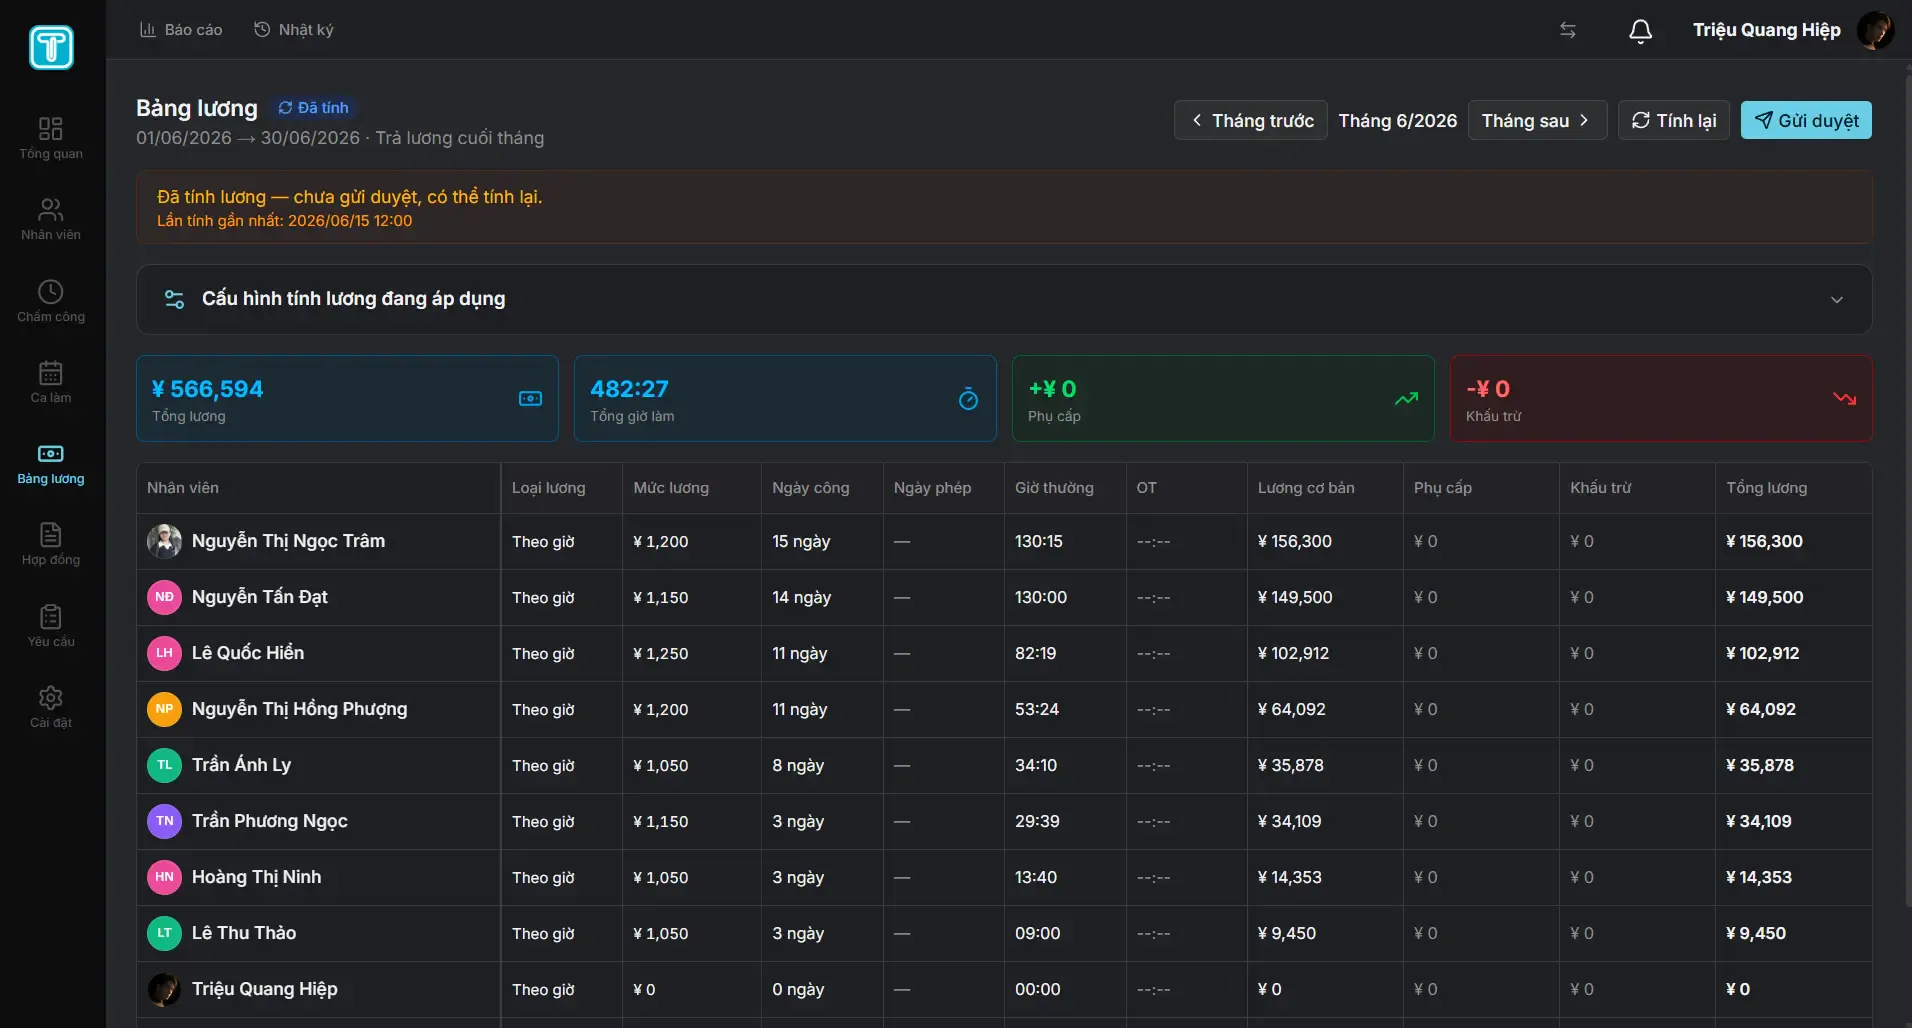Expand Cấu hình tính lương đang áp dụng

pyautogui.click(x=1004, y=299)
